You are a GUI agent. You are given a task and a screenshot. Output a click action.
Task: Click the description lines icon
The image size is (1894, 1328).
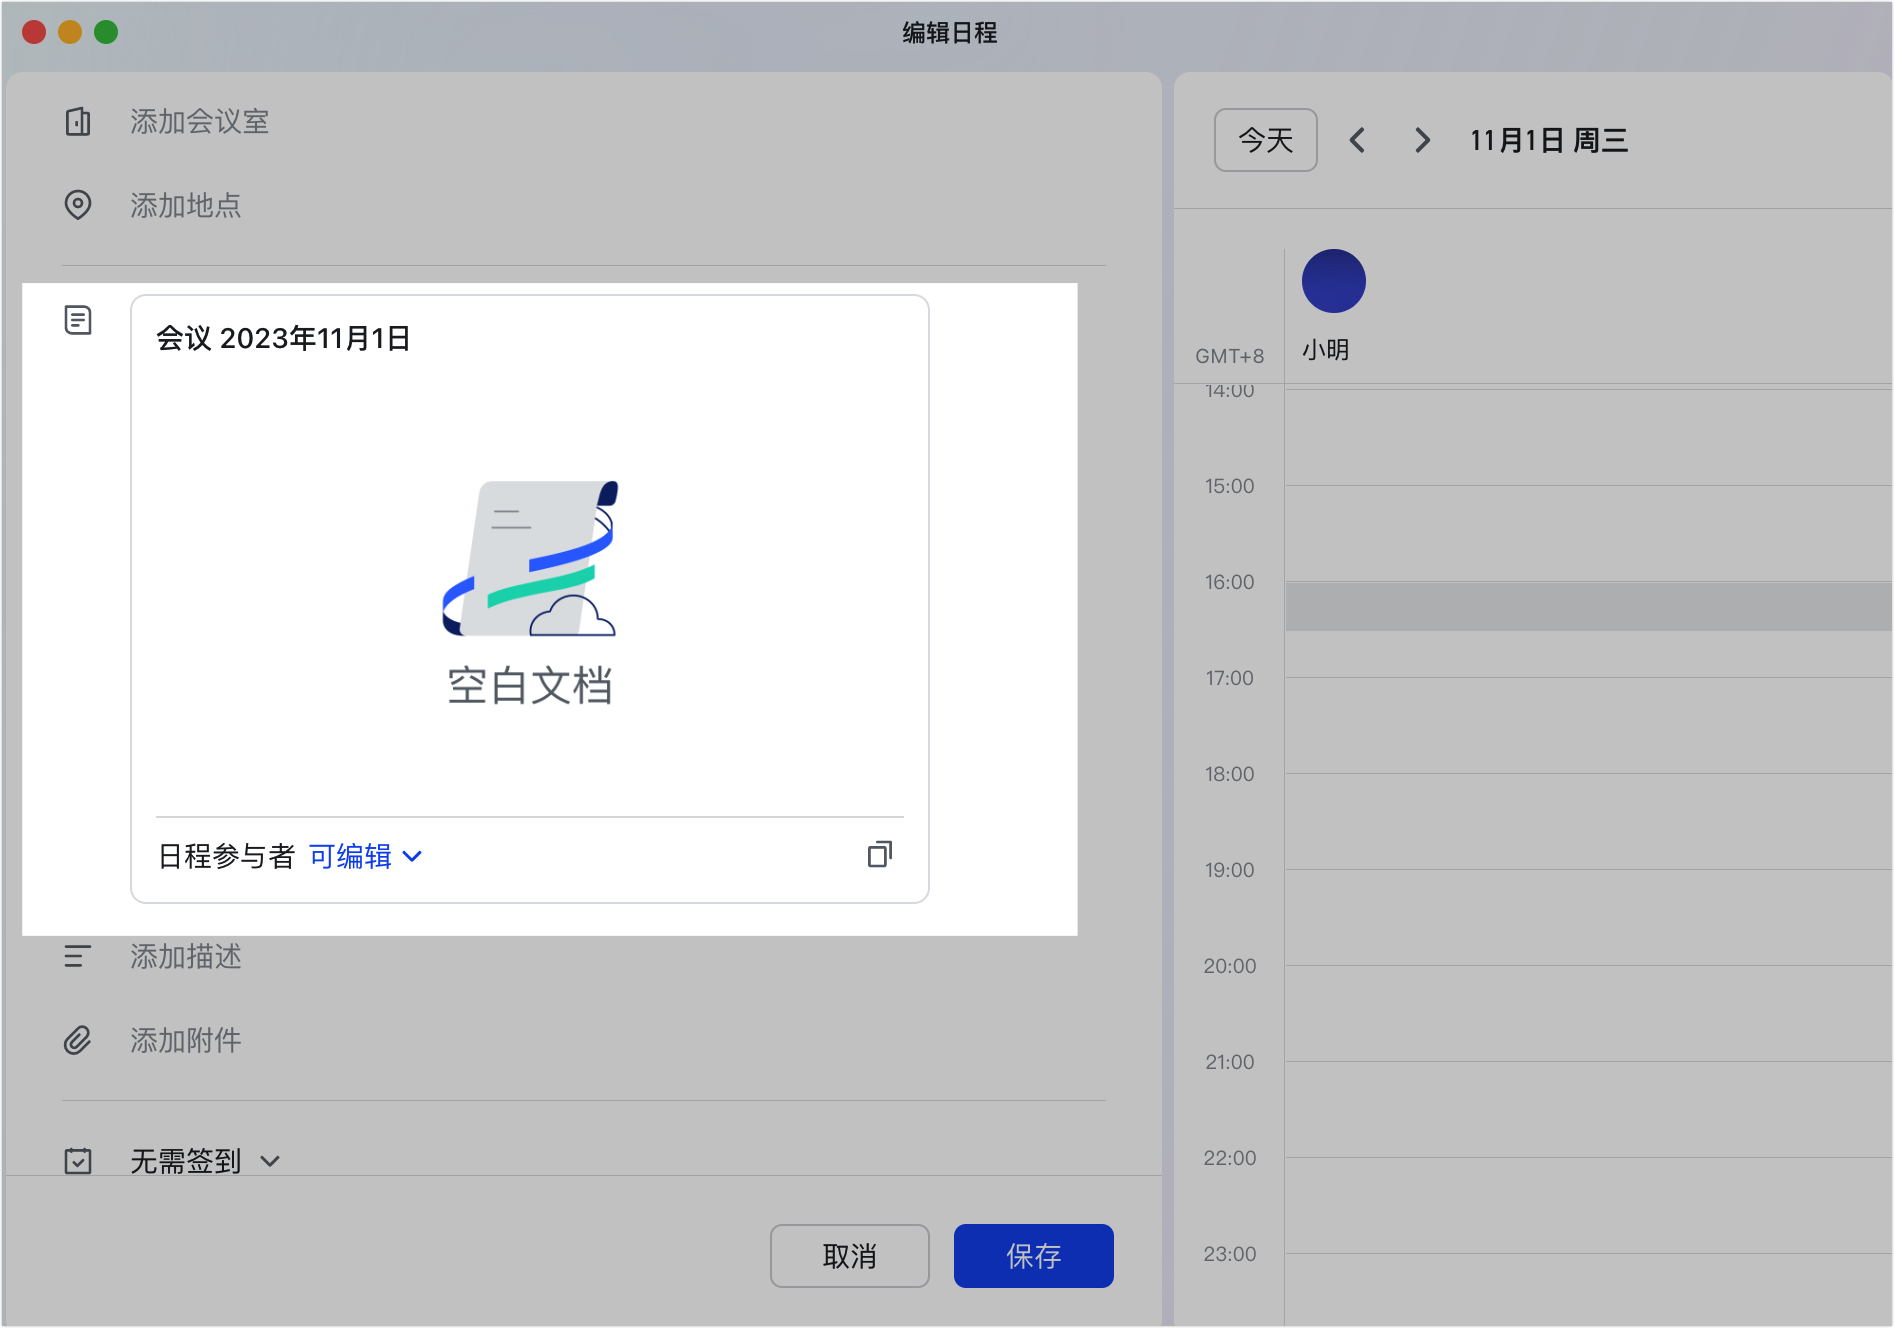click(x=78, y=957)
